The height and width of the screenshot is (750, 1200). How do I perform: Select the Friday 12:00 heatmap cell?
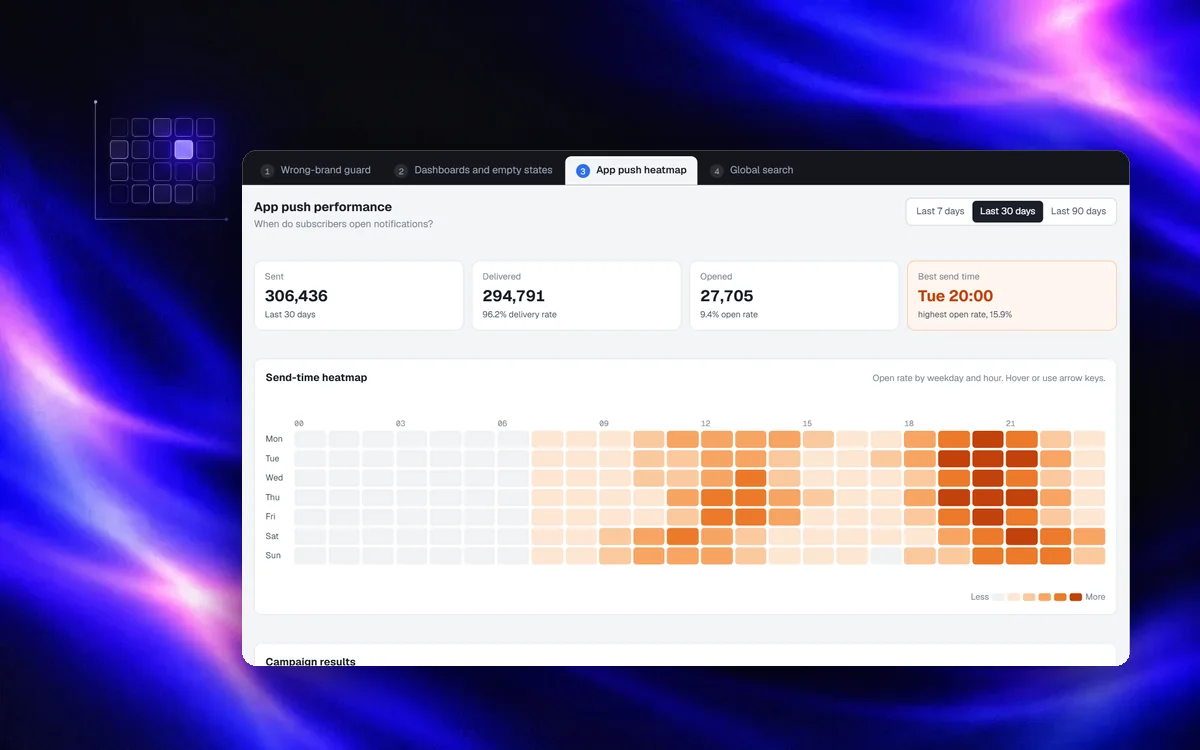717,517
